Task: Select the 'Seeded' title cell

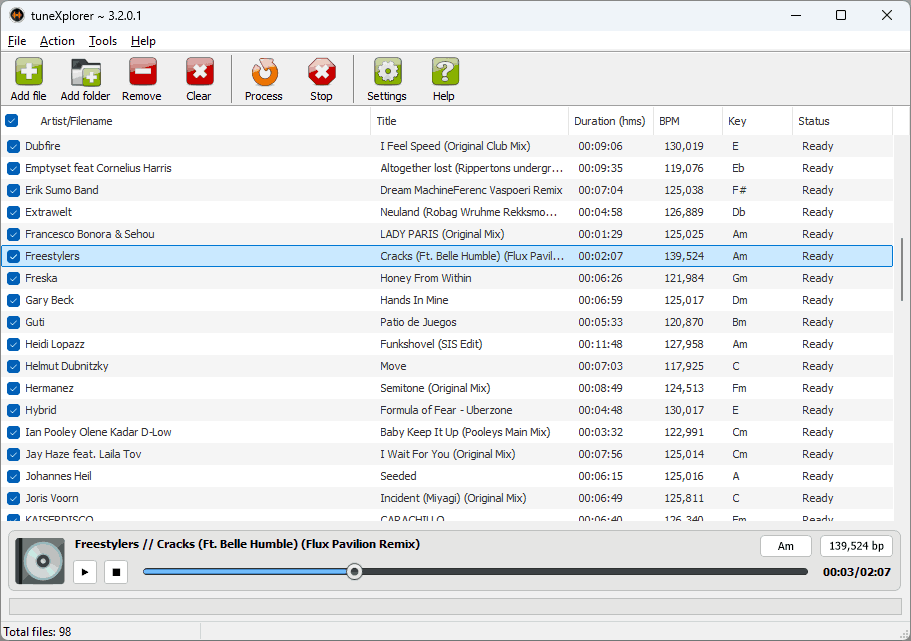Action: pyautogui.click(x=398, y=477)
